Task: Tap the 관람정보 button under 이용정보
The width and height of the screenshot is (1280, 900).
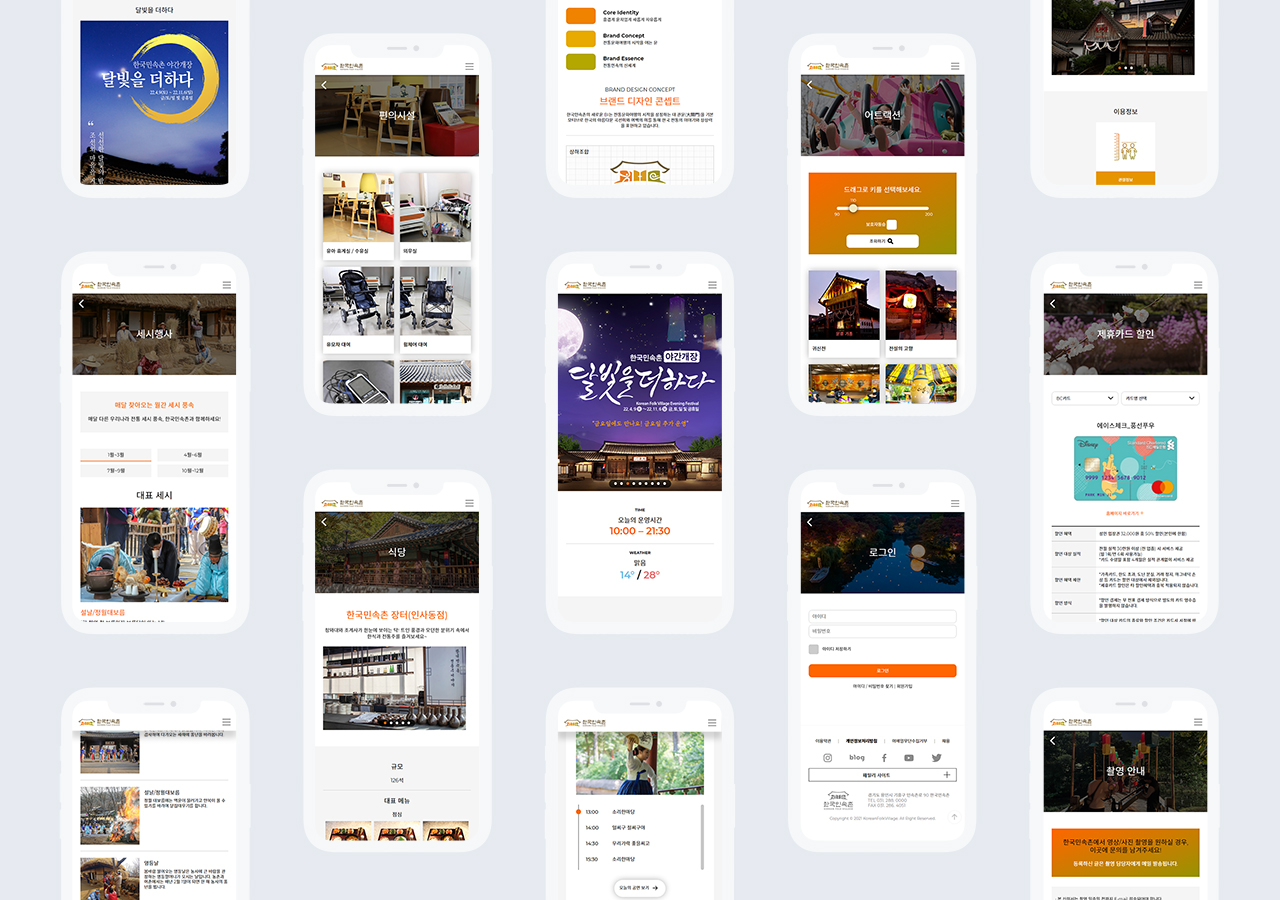Action: (x=1126, y=179)
